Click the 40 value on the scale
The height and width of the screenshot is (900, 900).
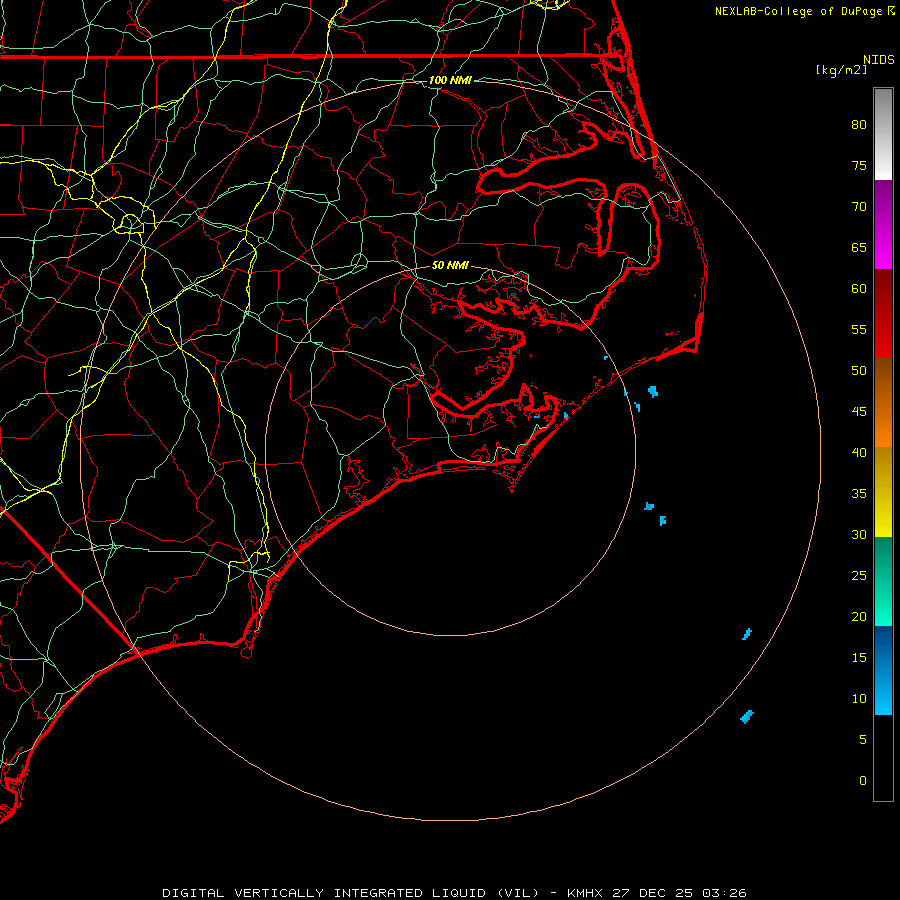tap(859, 453)
